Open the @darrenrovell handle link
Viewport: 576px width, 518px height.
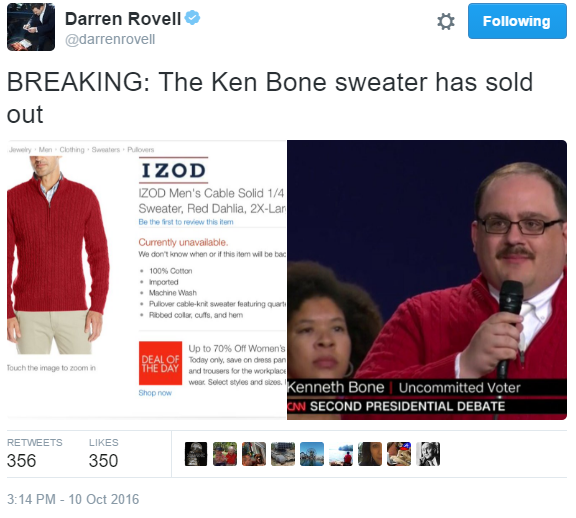click(x=110, y=39)
